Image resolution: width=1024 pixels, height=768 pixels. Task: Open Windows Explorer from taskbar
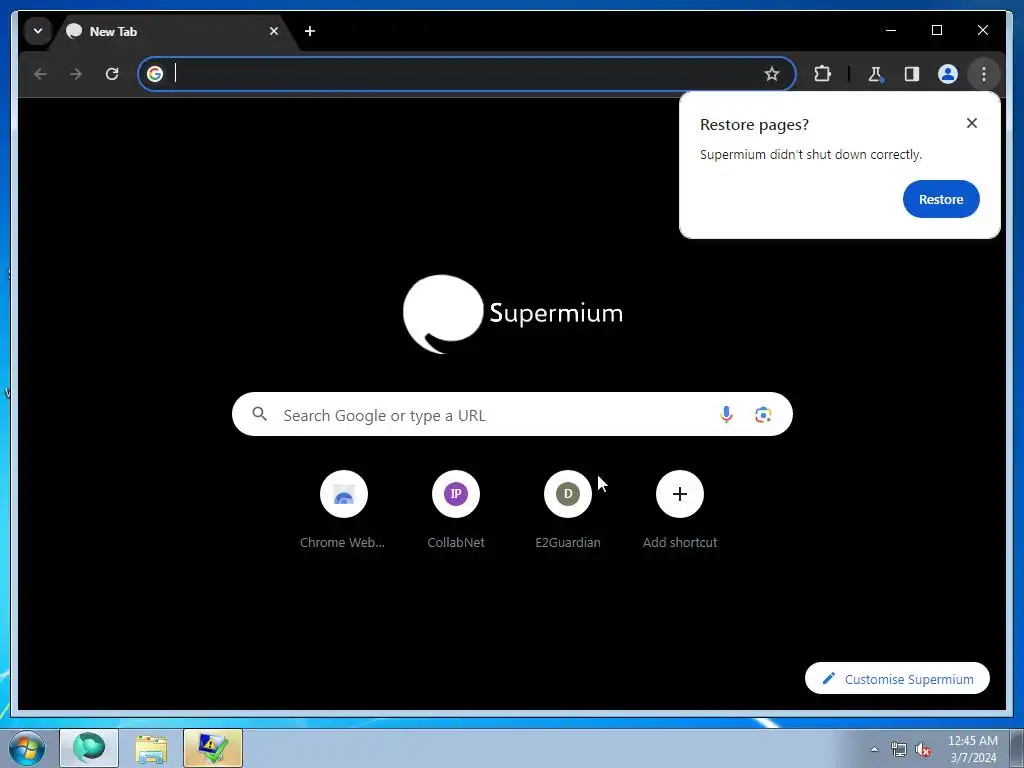coord(151,748)
